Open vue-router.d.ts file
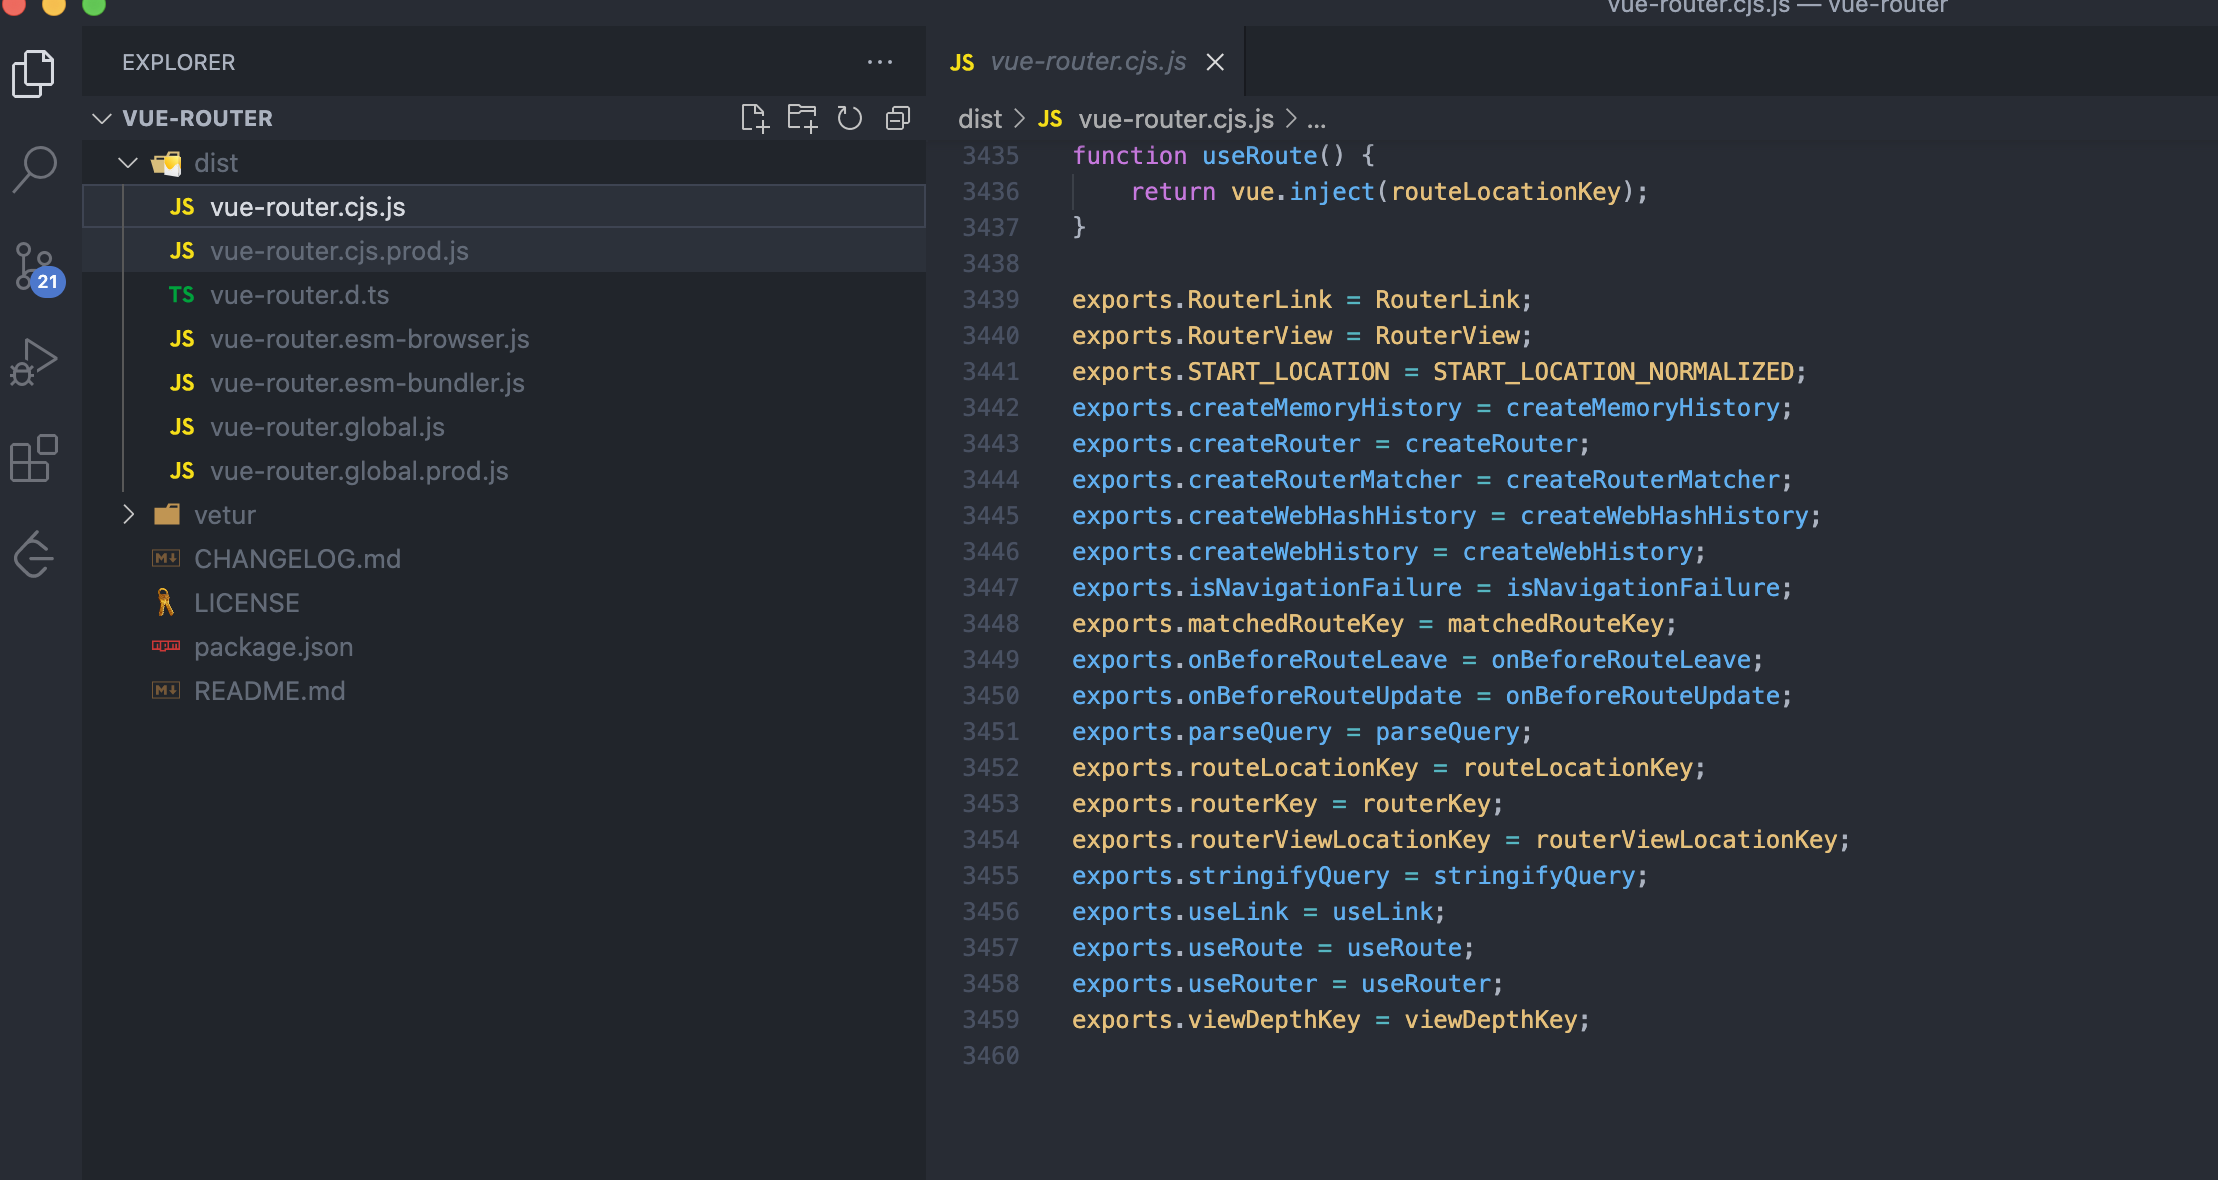2218x1180 pixels. [299, 295]
